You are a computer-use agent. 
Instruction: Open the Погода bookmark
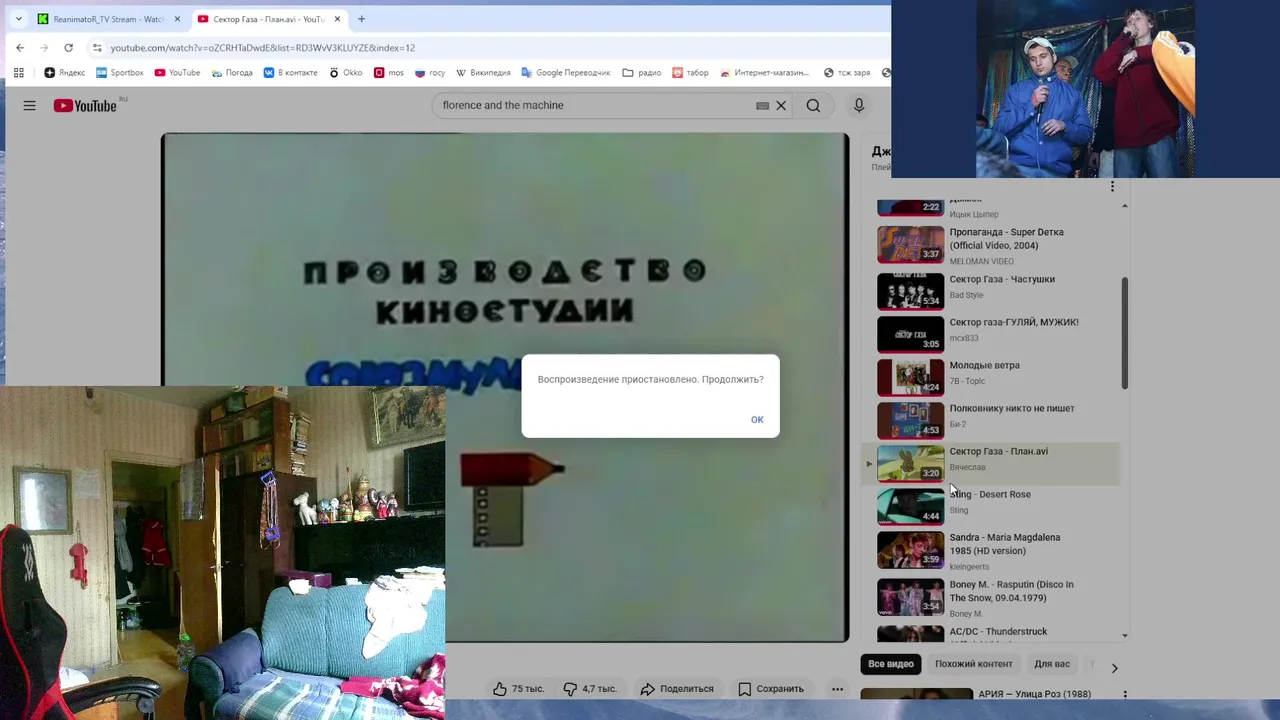click(231, 72)
